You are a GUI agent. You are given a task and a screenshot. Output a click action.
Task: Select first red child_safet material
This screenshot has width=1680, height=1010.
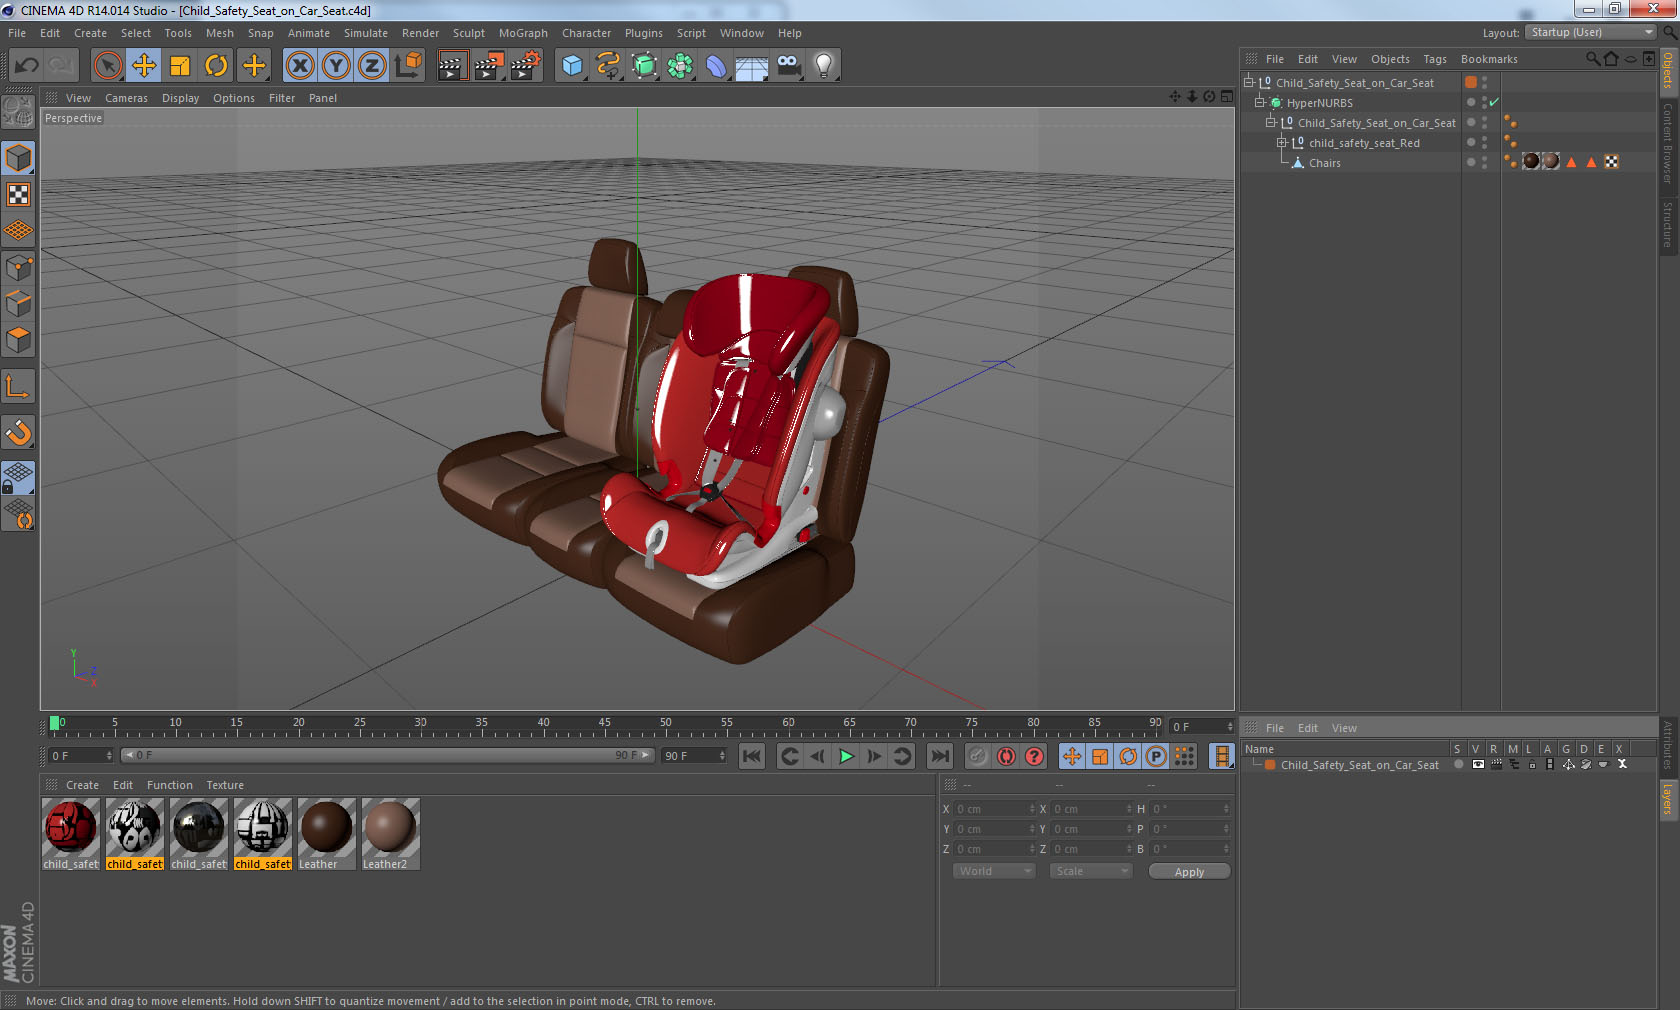click(71, 834)
